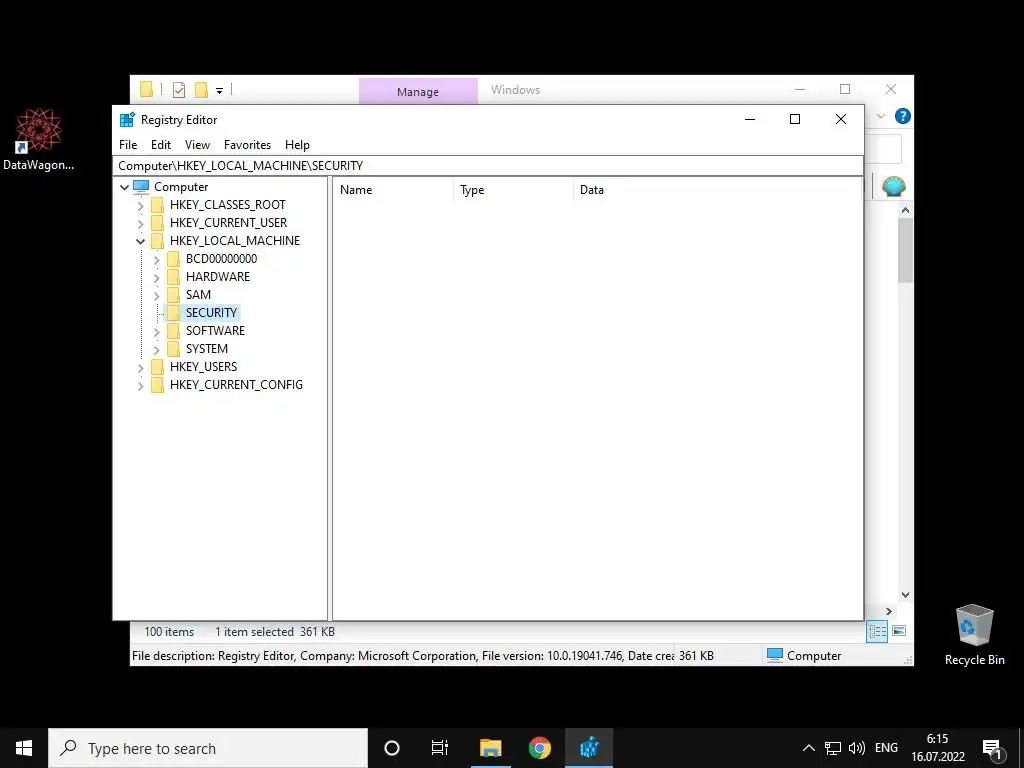Click the HKEY_LOCAL_MACHINE folder icon
The height and width of the screenshot is (768, 1024).
coord(157,241)
